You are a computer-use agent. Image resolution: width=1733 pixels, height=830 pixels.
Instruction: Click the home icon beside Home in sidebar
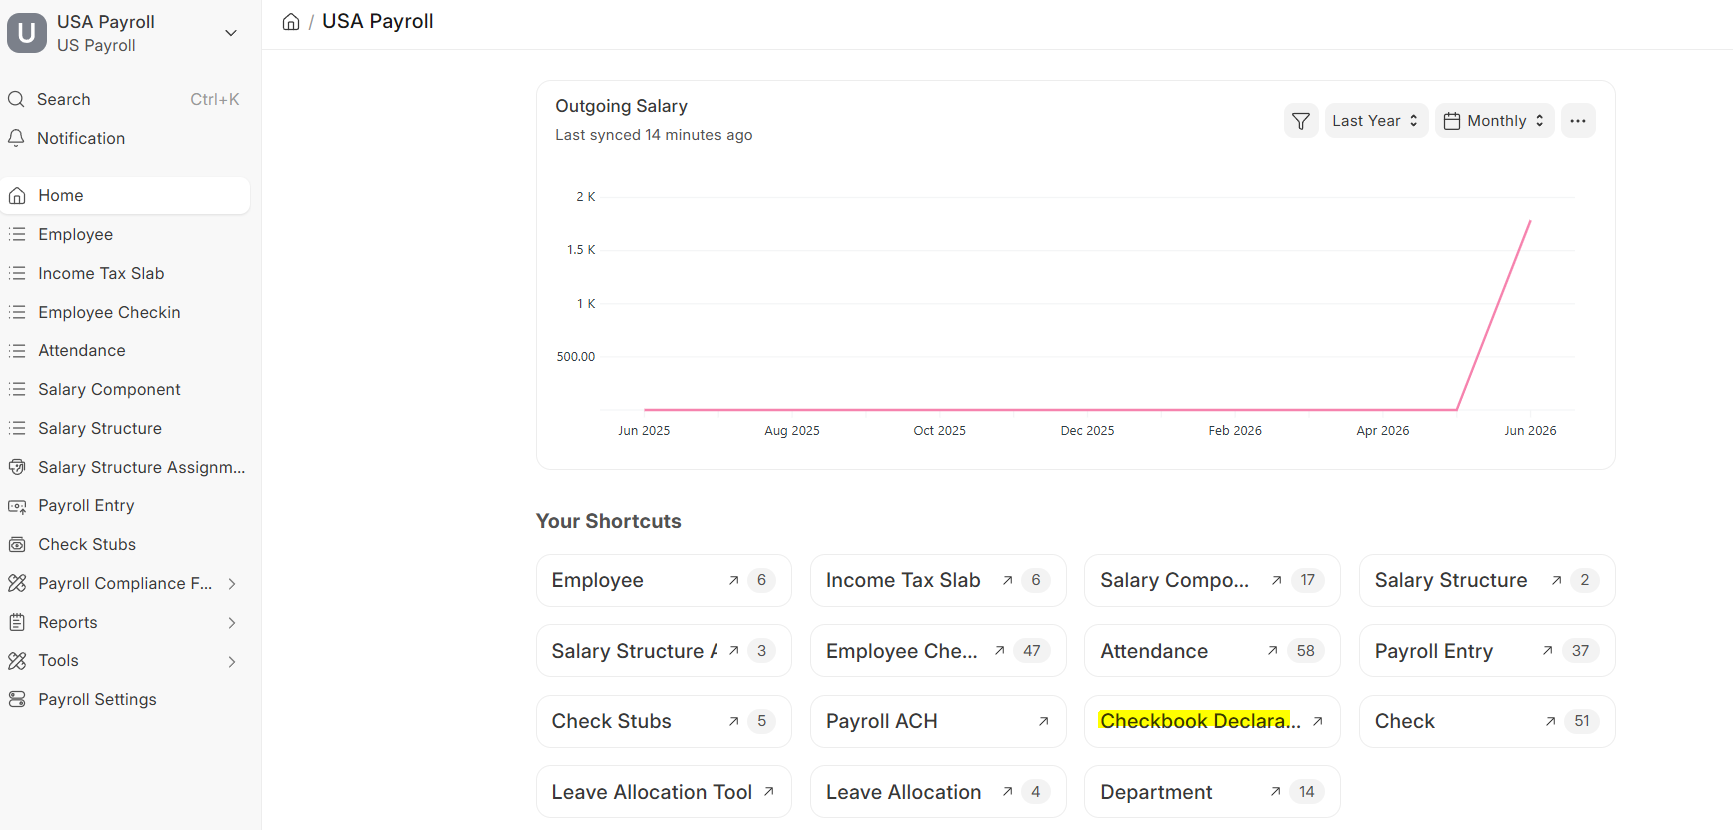pyautogui.click(x=17, y=196)
